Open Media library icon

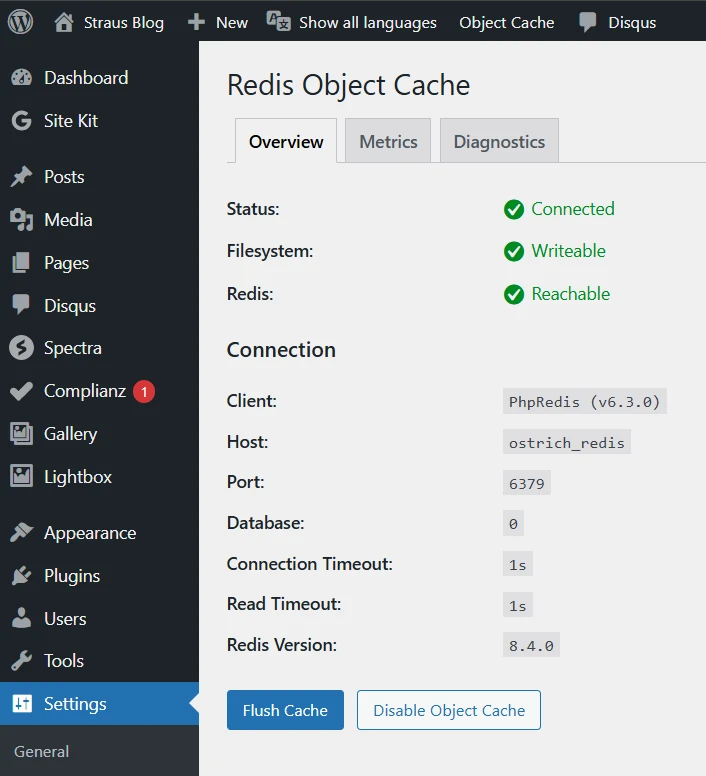pos(22,220)
